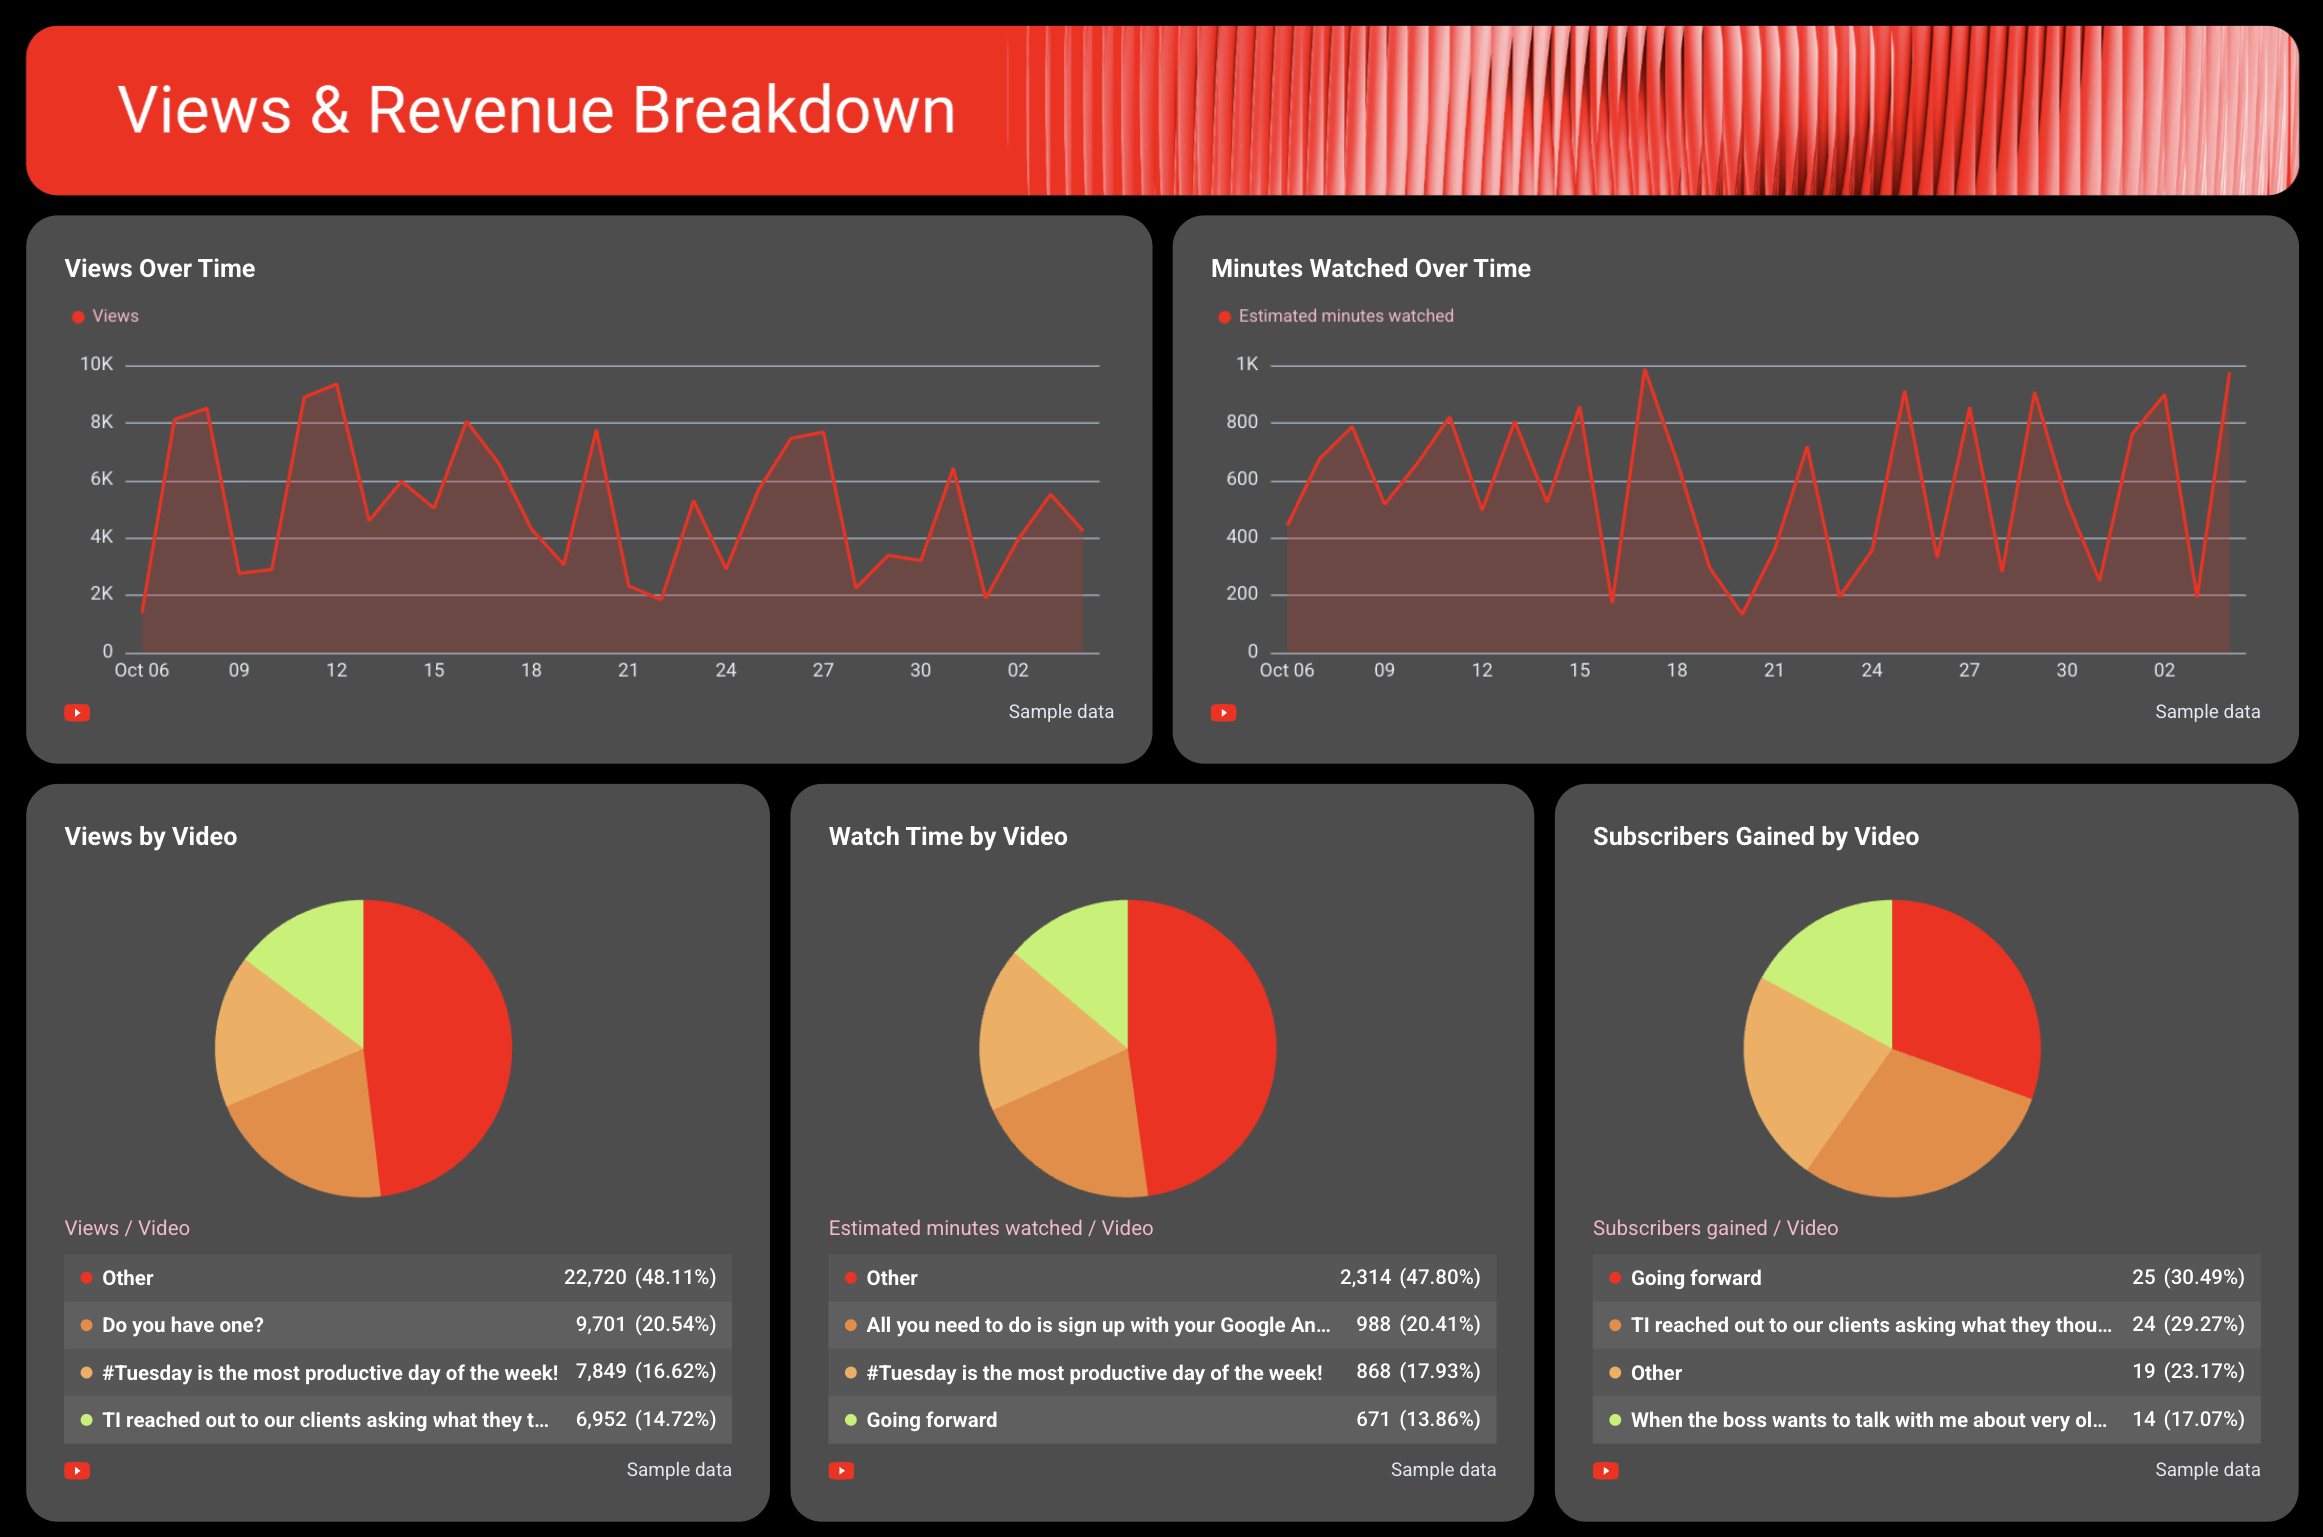The image size is (2323, 1537).
Task: Click Sample data in Subscribers Gained by Video card
Action: pyautogui.click(x=2207, y=1470)
